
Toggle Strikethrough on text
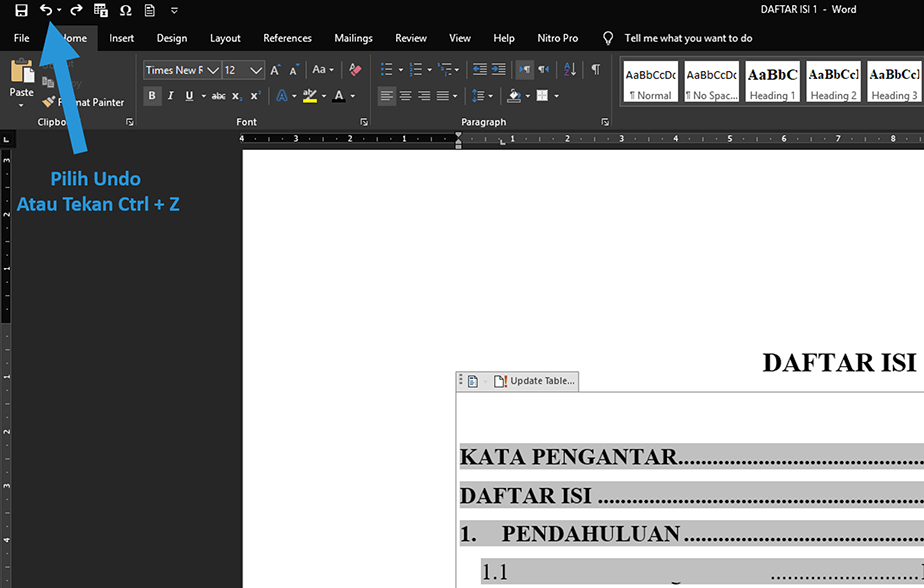[219, 96]
